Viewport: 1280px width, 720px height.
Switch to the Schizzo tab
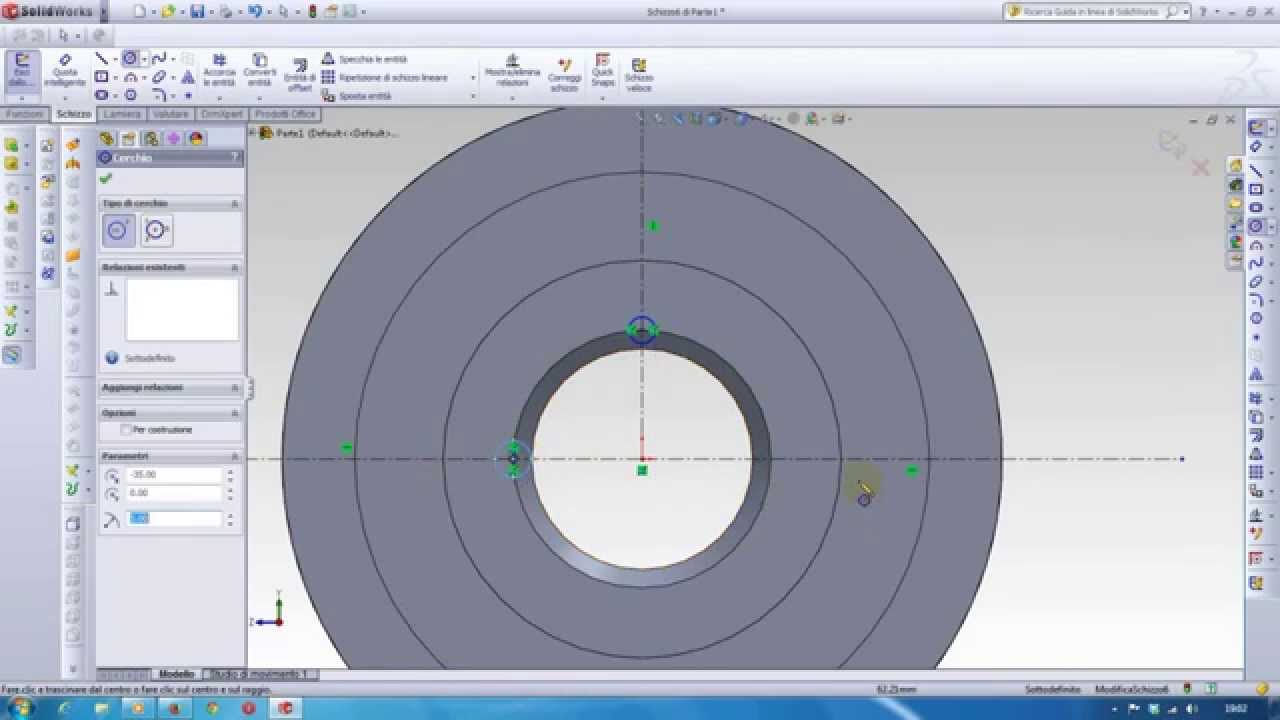click(73, 114)
